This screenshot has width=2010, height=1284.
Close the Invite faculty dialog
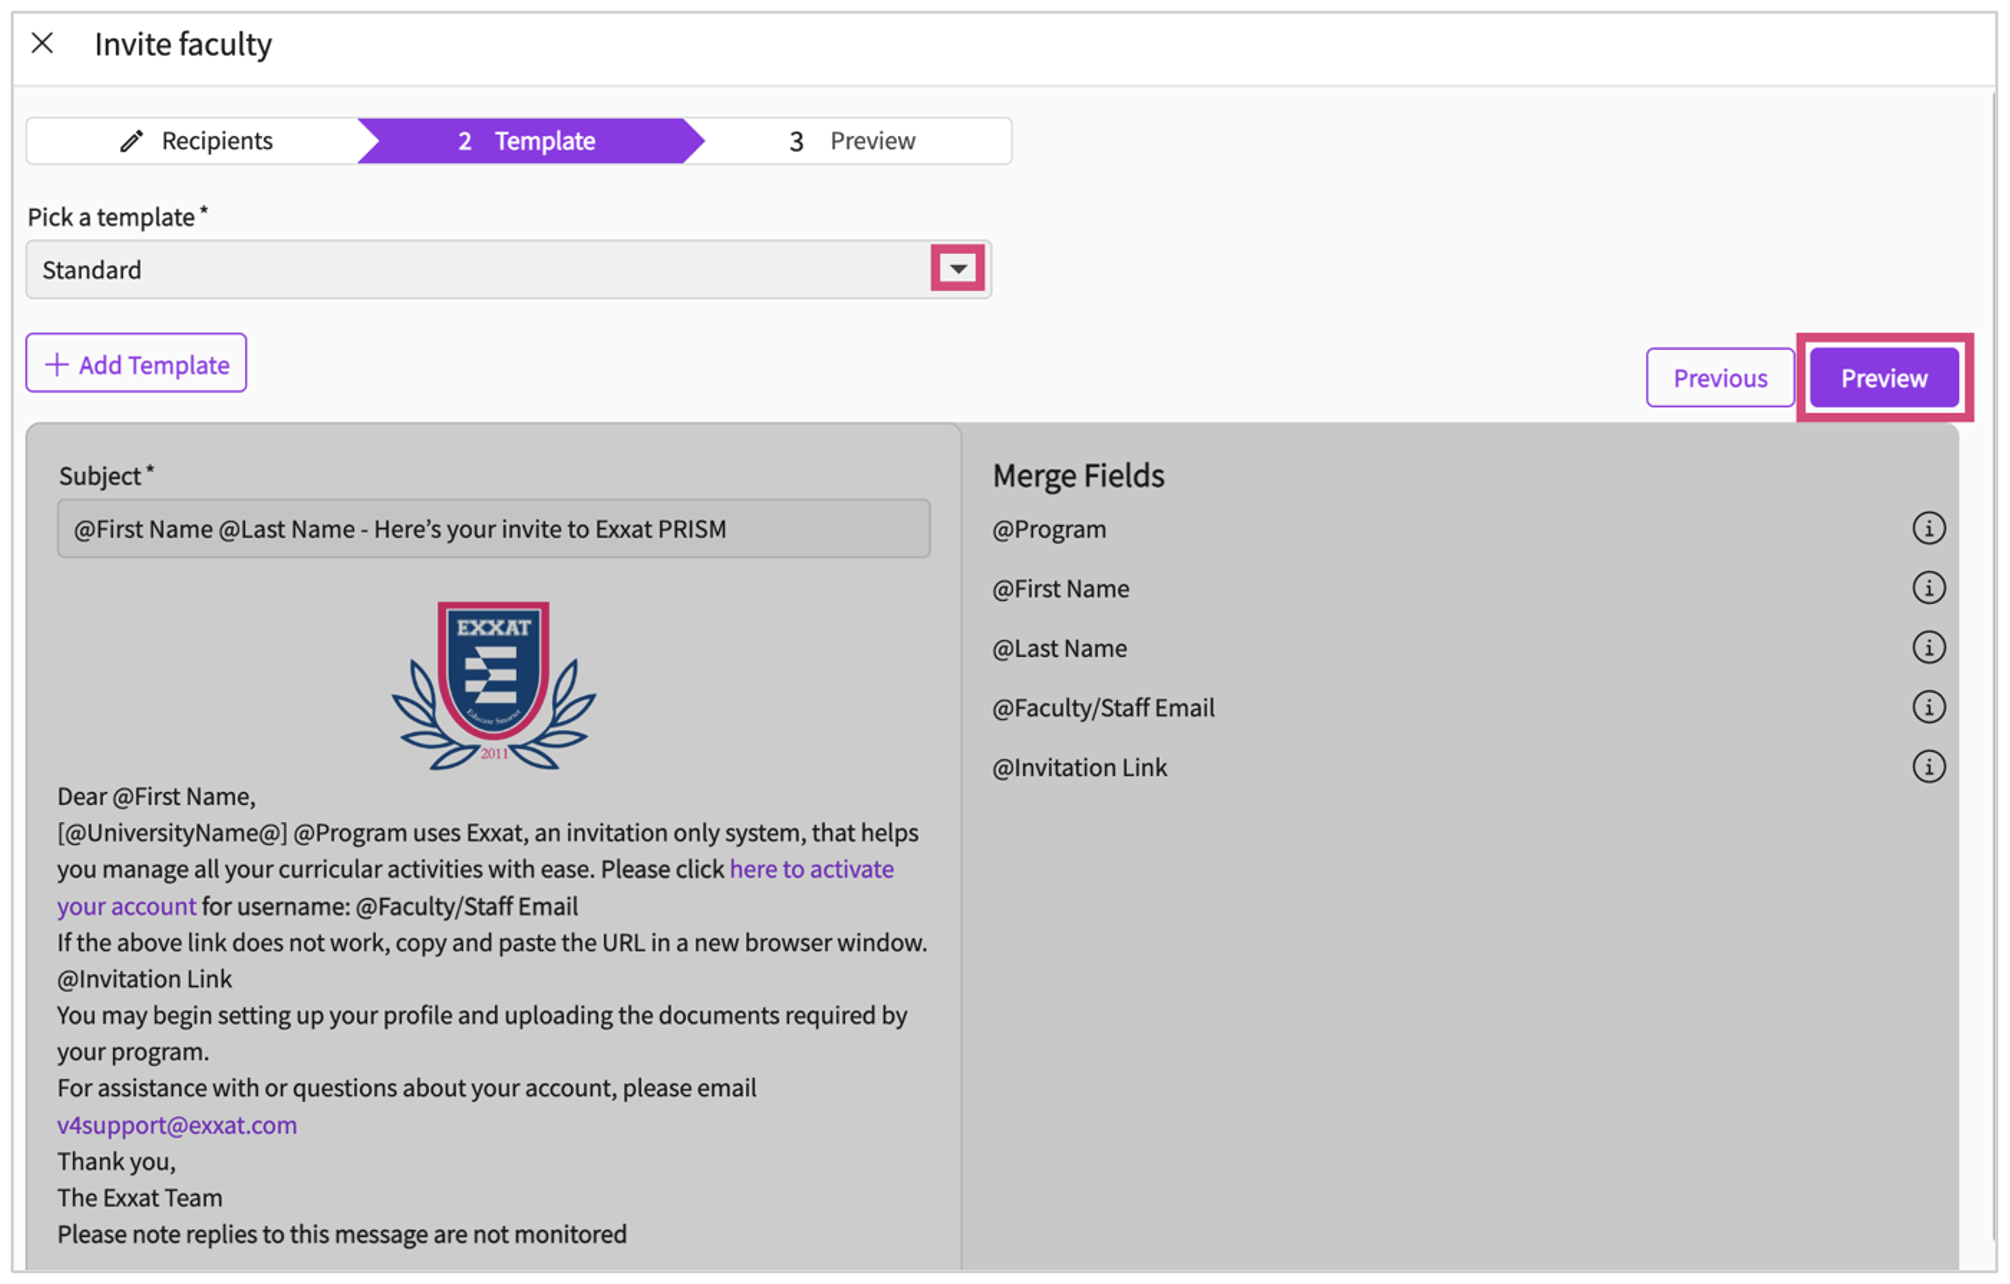[x=42, y=43]
